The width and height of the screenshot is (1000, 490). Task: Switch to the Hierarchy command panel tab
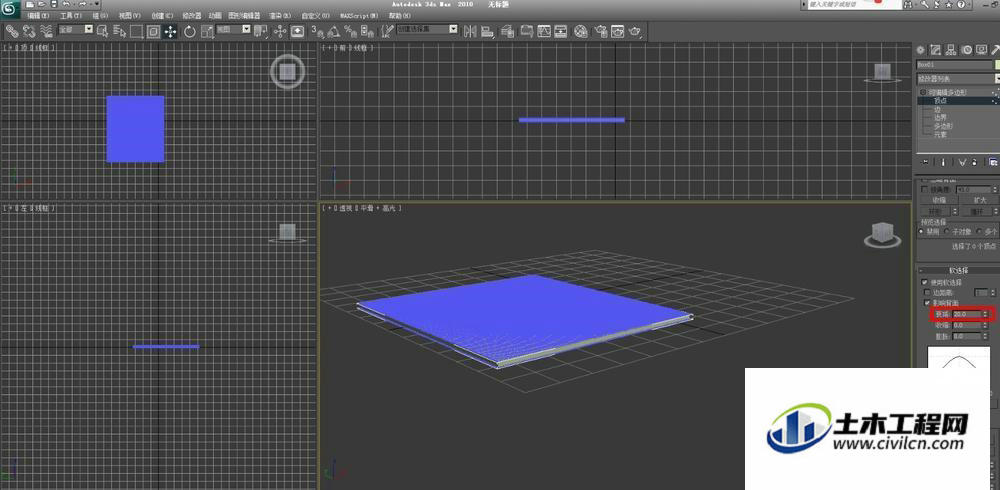tap(951, 50)
